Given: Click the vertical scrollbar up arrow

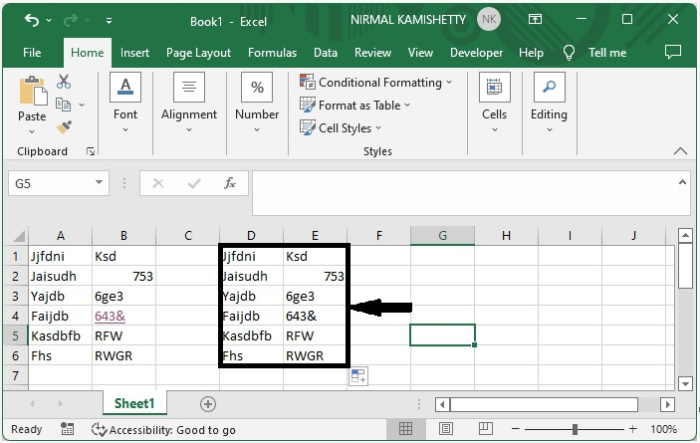Looking at the screenshot, I should click(x=685, y=235).
